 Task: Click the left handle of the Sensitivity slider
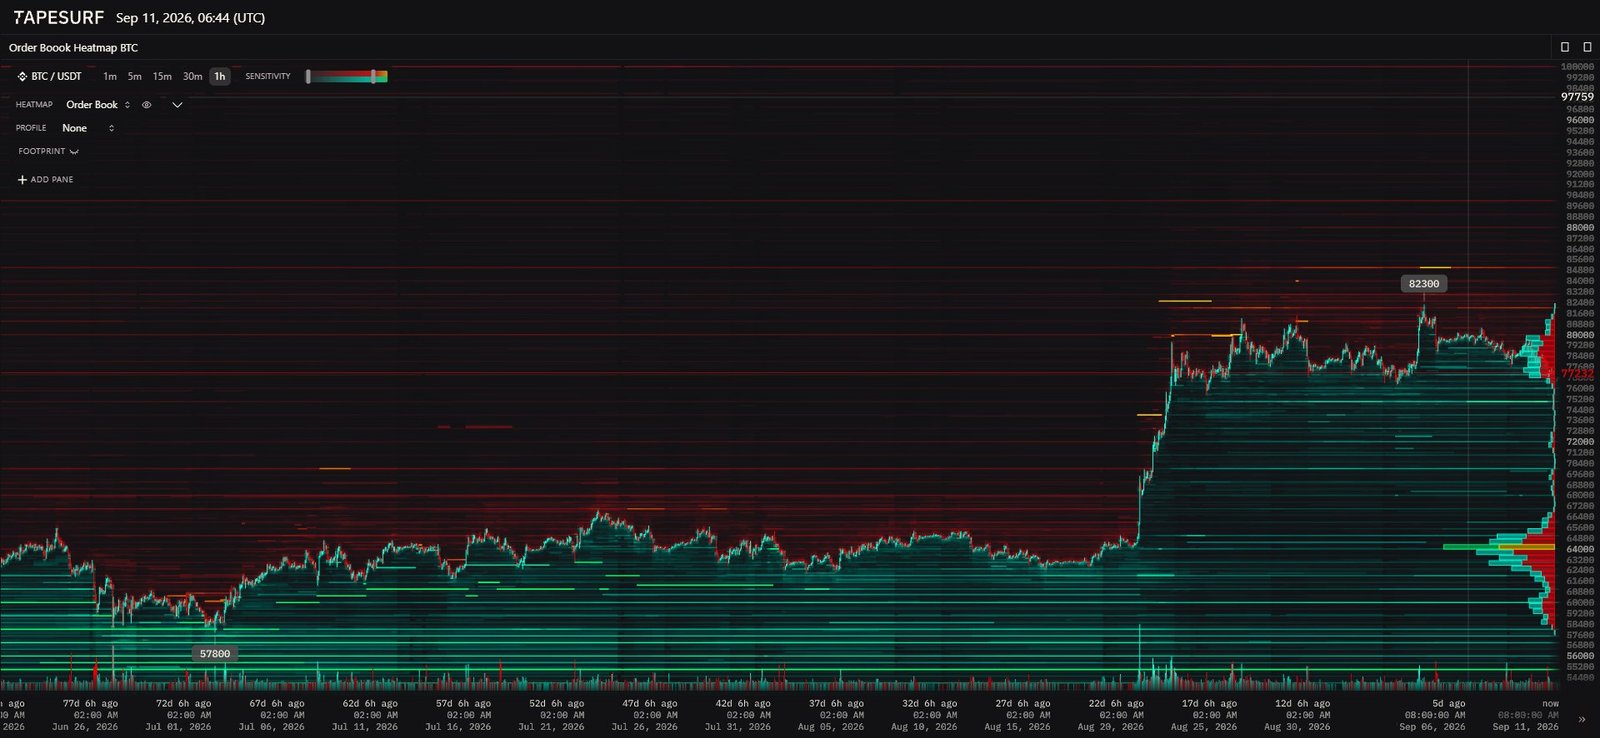[308, 76]
